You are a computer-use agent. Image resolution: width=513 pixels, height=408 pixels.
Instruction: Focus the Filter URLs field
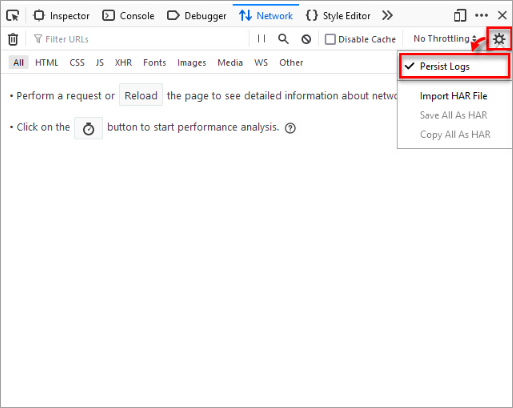(140, 39)
